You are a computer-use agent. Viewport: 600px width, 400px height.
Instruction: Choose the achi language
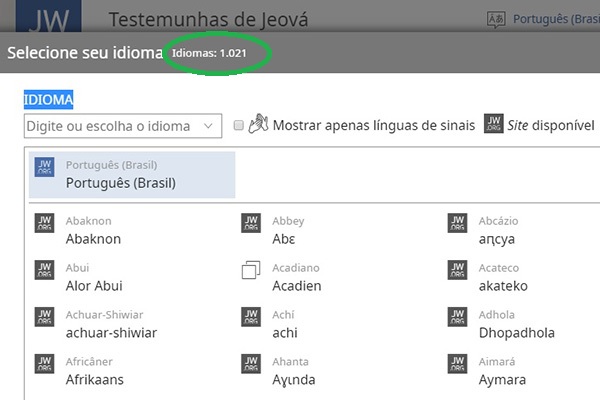[285, 333]
